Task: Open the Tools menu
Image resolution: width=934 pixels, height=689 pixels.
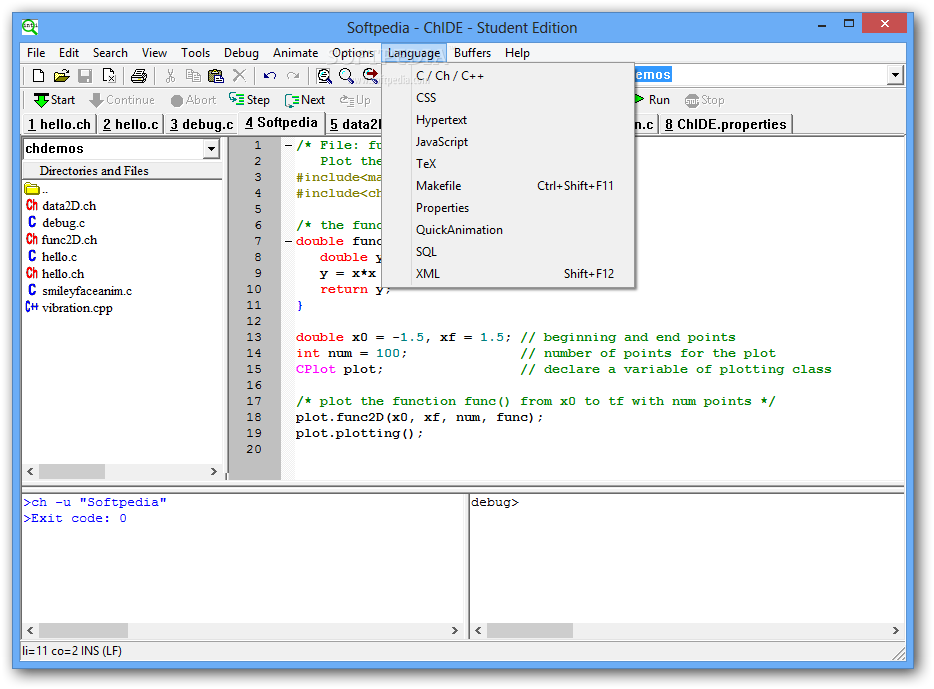Action: 195,53
